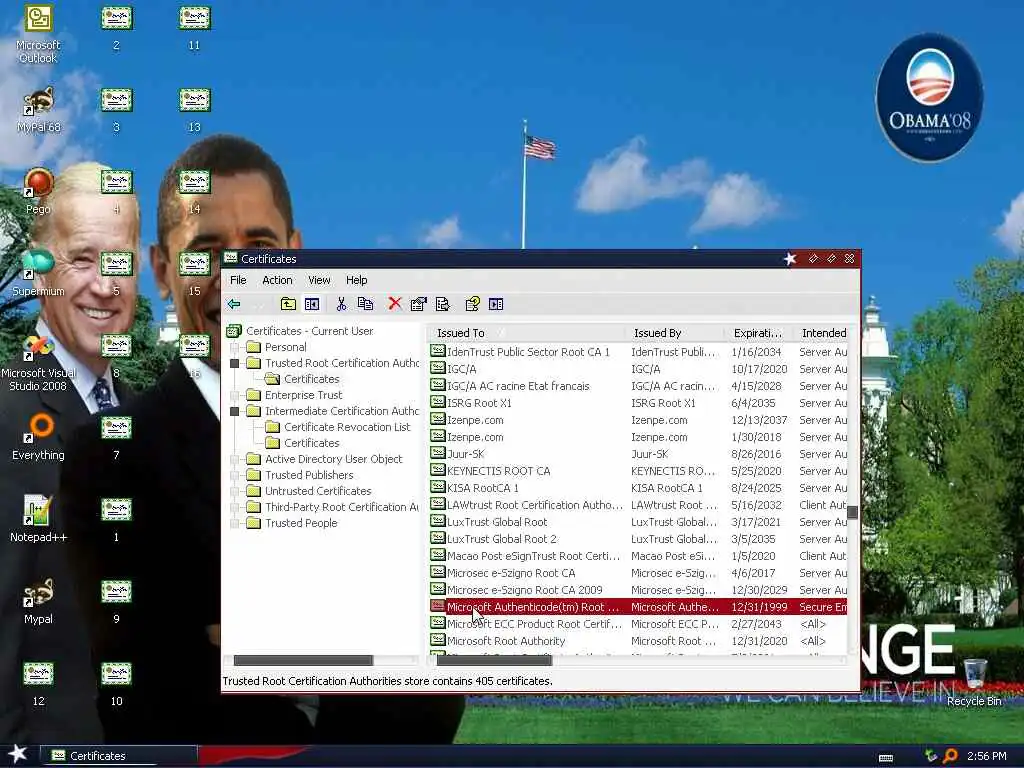Select the certificate file named 10 on desktop
Image resolution: width=1024 pixels, height=768 pixels.
pyautogui.click(x=116, y=683)
